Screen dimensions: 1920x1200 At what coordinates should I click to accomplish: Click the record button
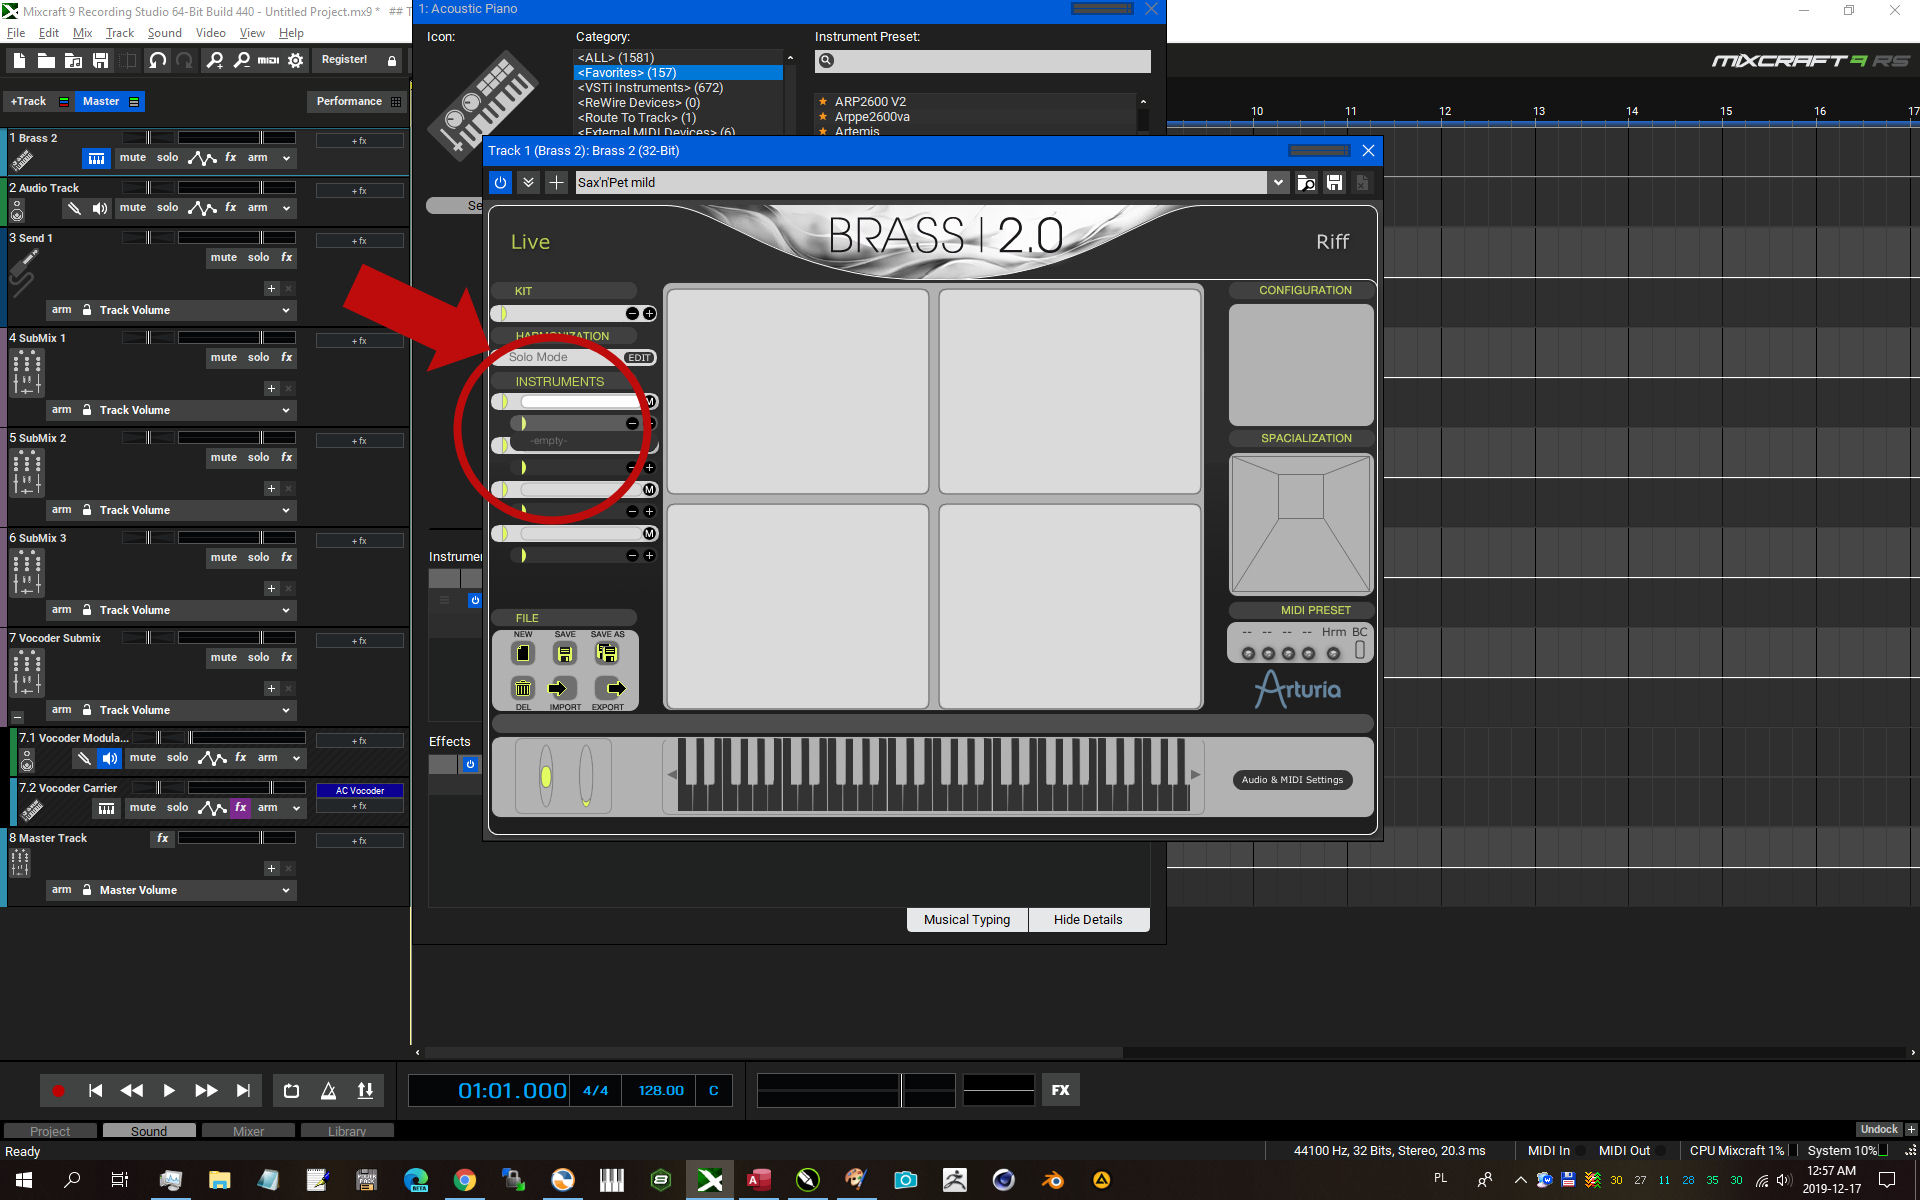(58, 1091)
